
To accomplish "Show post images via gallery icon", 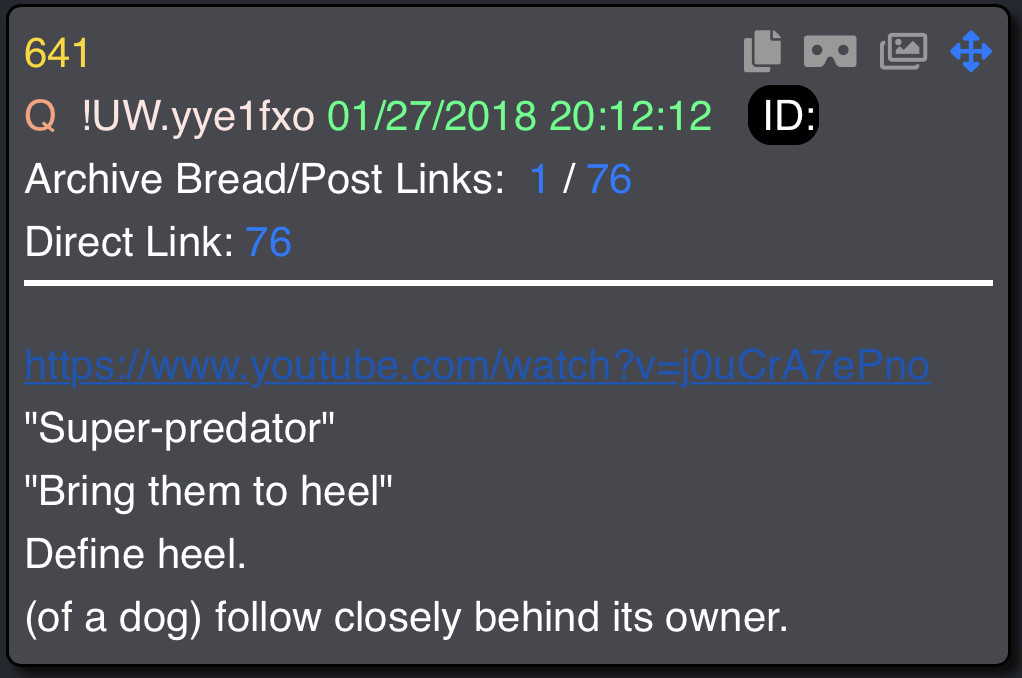I will point(903,51).
